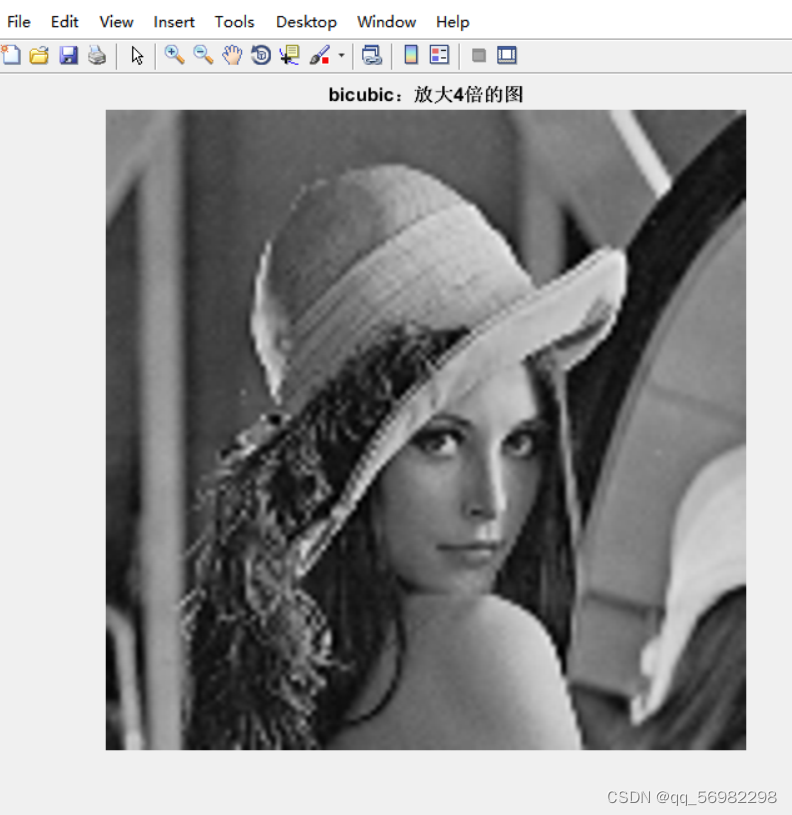
Task: Open the File menu
Action: (19, 22)
